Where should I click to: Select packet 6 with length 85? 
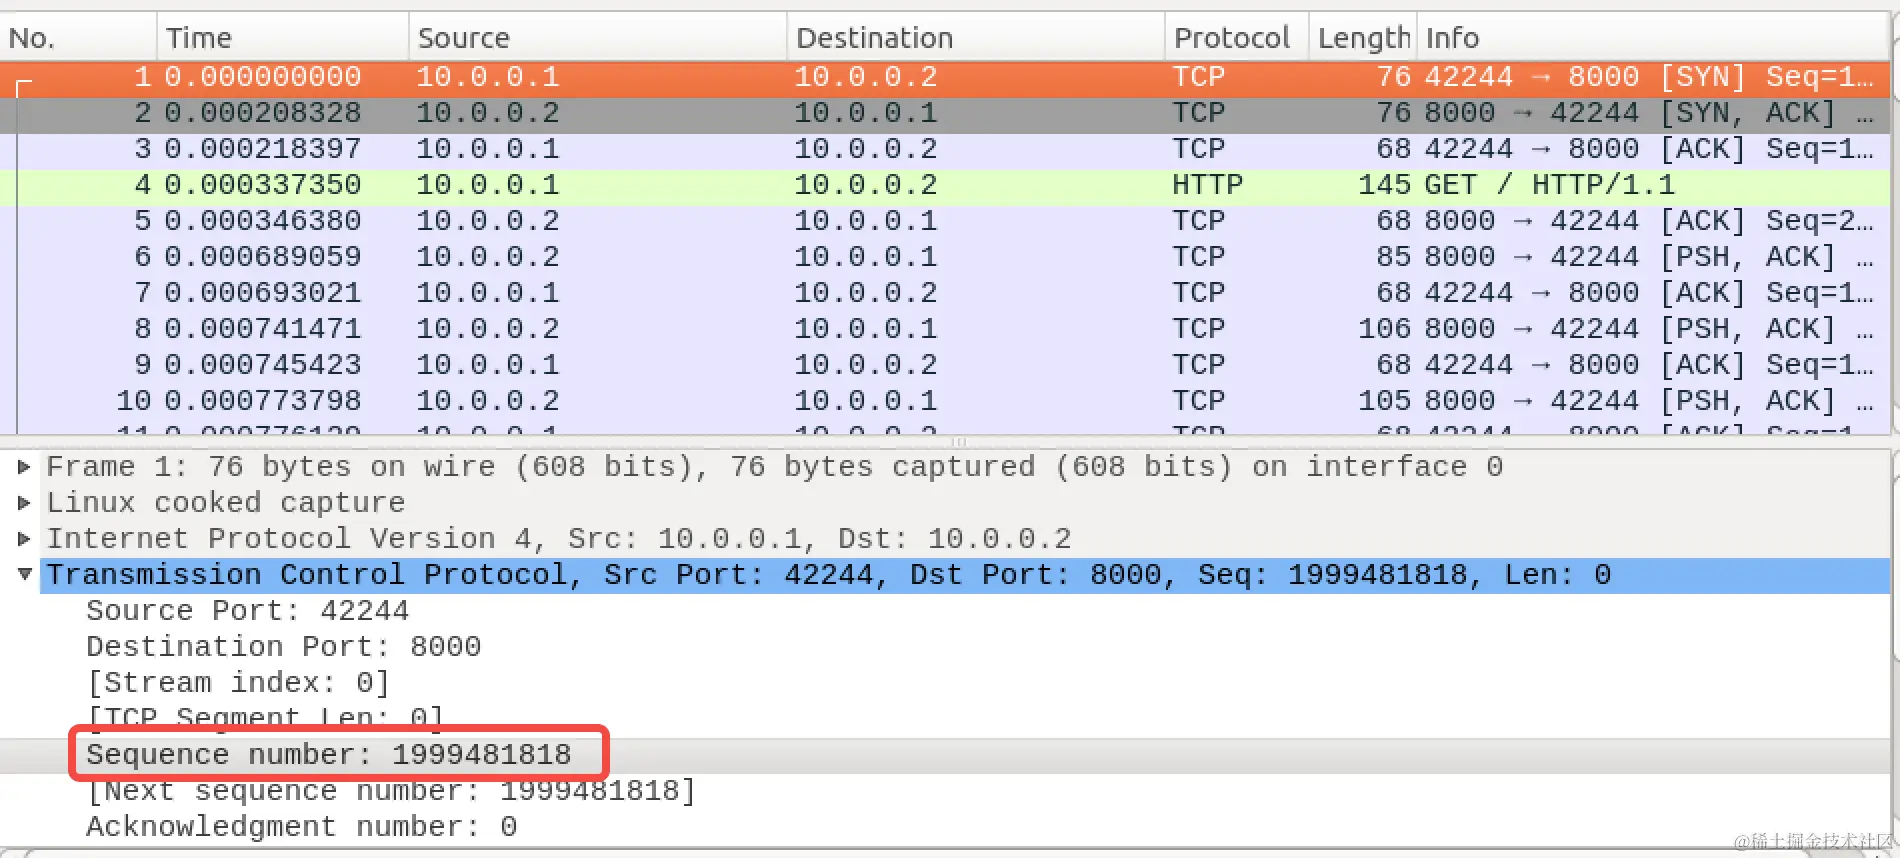click(x=945, y=257)
